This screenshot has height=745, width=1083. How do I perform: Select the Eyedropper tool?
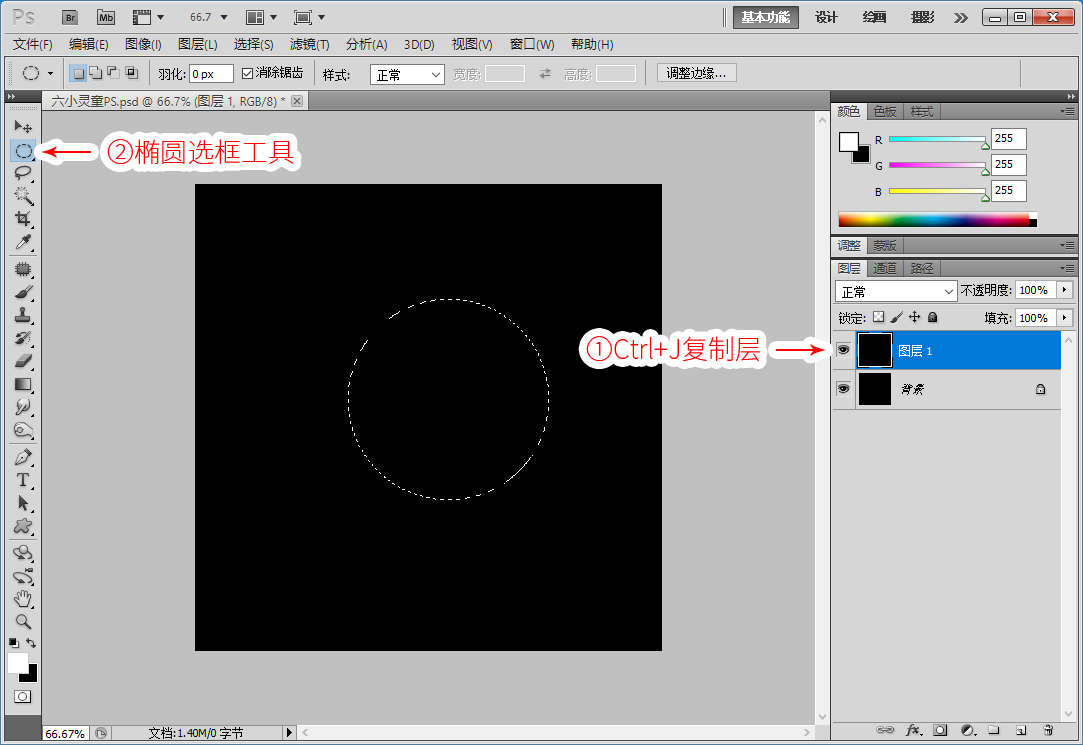pos(23,242)
